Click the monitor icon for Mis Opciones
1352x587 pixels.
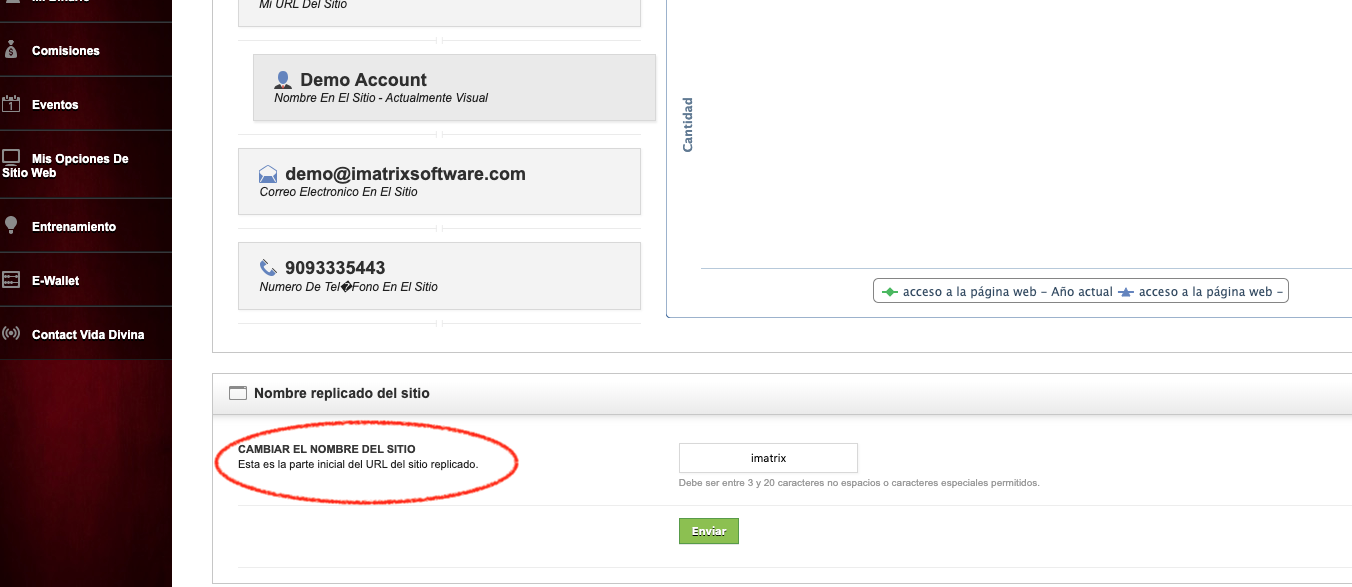pyautogui.click(x=11, y=158)
